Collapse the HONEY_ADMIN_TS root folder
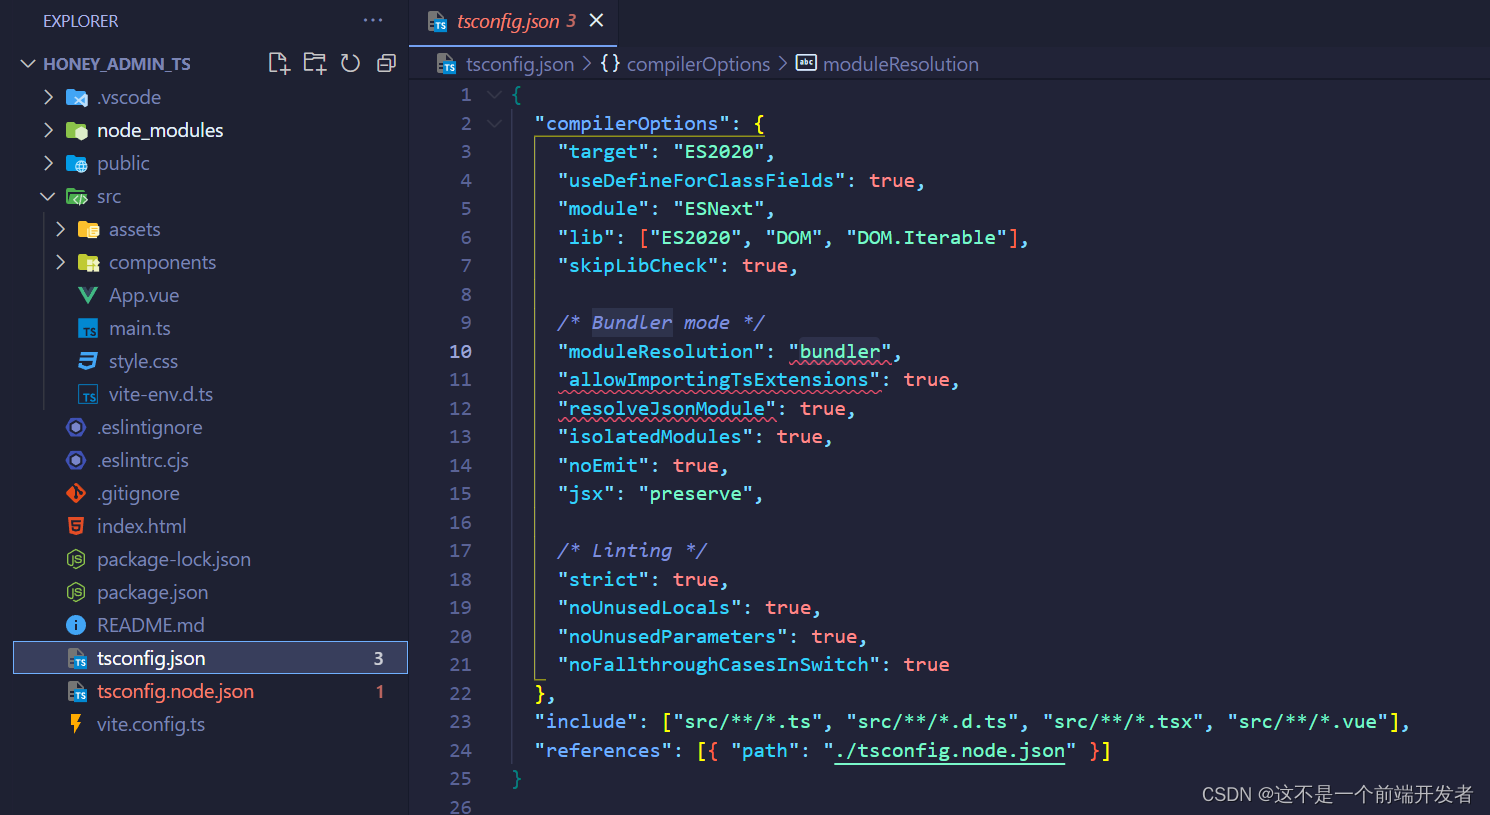This screenshot has width=1490, height=815. (x=28, y=64)
